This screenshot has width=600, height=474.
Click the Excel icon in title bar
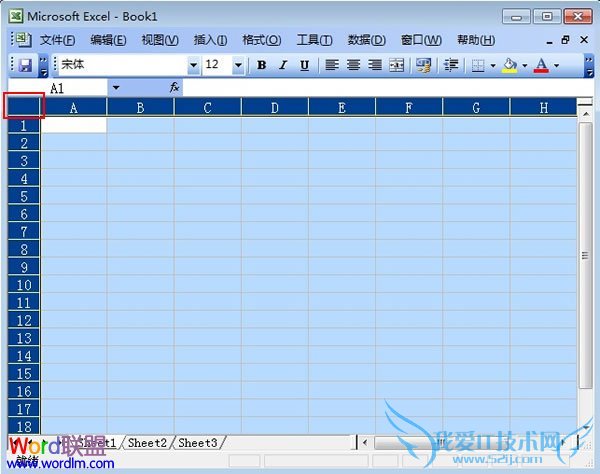point(16,16)
